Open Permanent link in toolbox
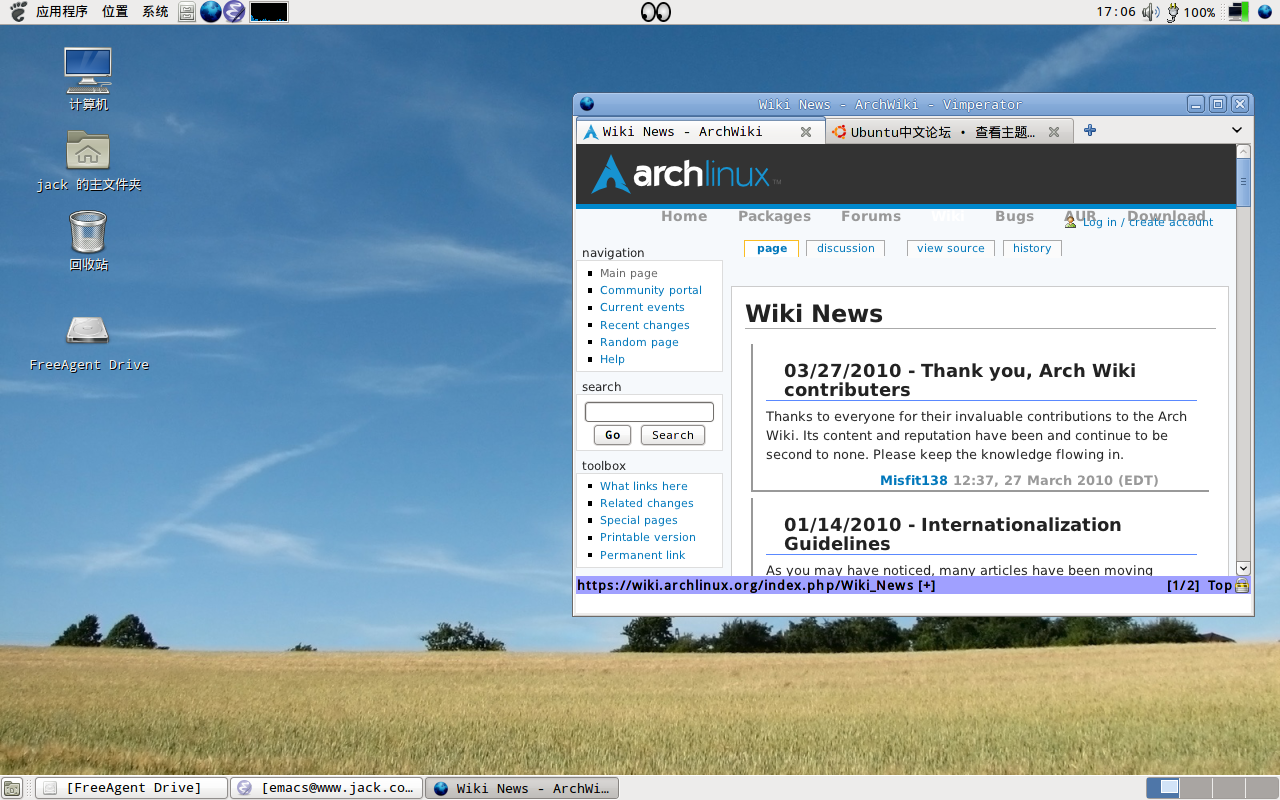The image size is (1280, 800). point(643,555)
